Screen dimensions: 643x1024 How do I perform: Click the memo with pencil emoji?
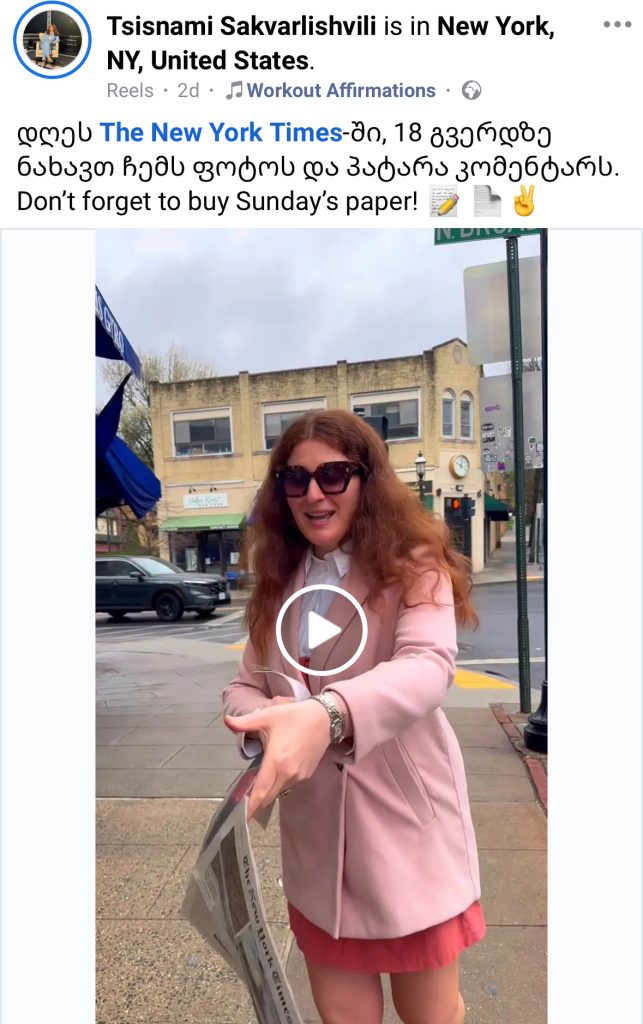pos(443,200)
